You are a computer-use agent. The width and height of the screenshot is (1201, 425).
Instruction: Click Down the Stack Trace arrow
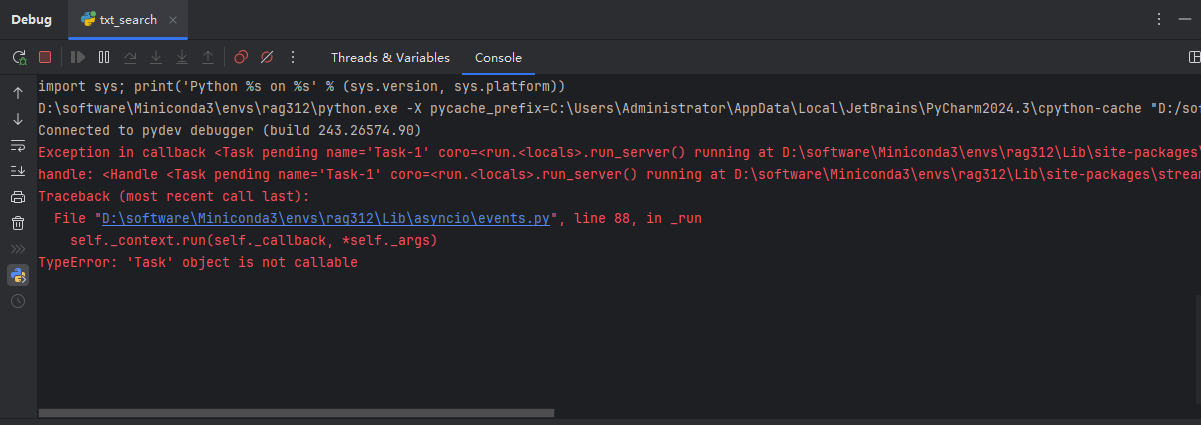(18, 118)
